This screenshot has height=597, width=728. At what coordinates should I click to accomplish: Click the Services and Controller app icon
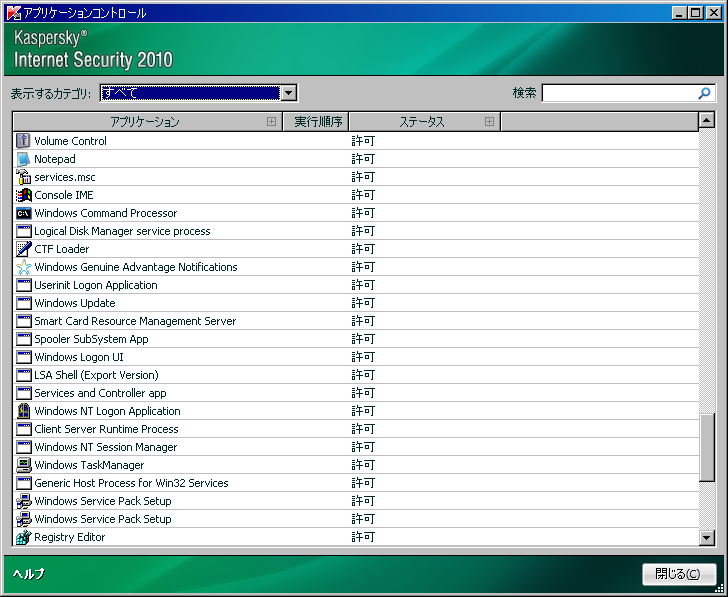point(23,393)
